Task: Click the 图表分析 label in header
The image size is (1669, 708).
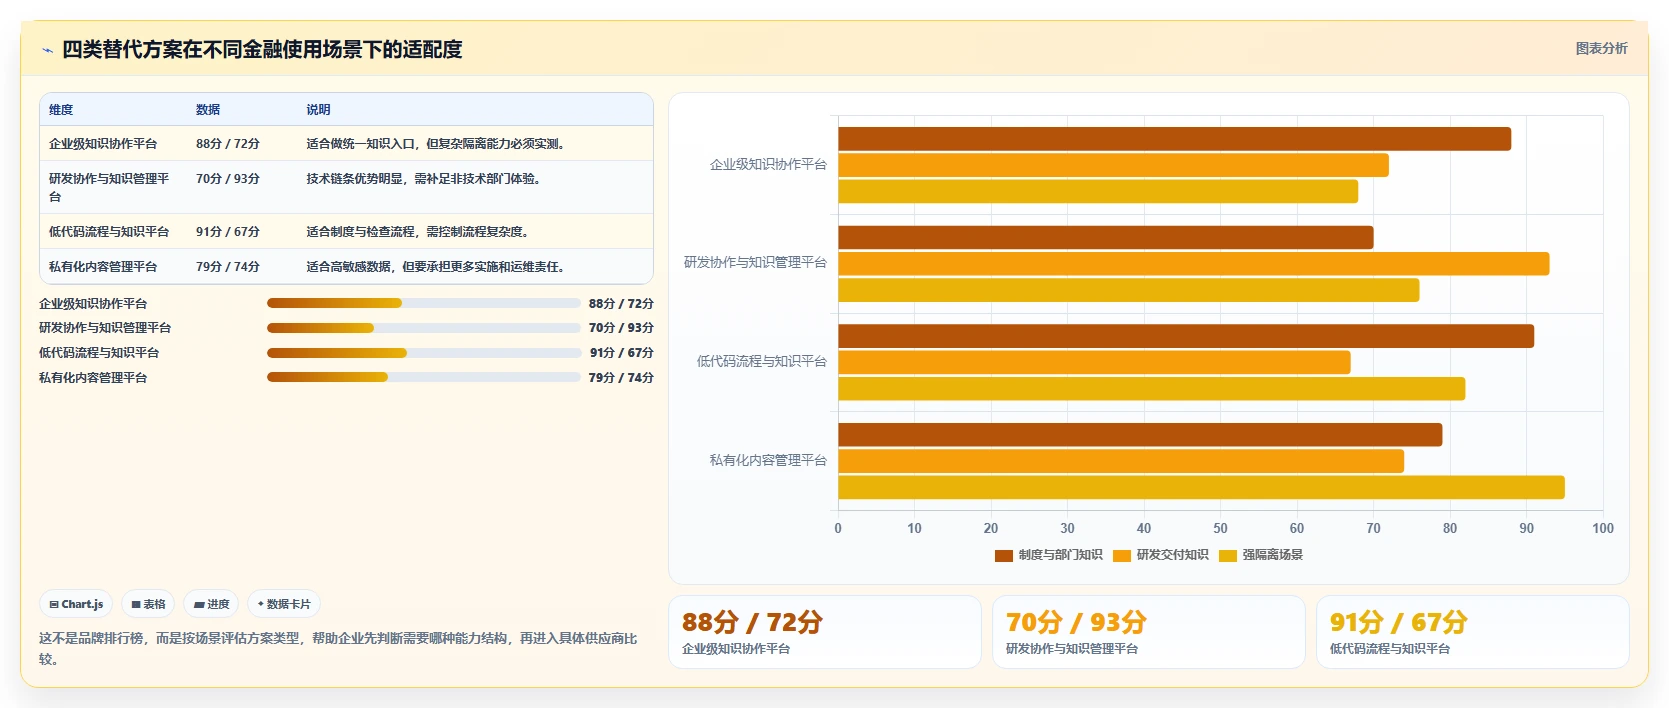Action: tap(1601, 48)
